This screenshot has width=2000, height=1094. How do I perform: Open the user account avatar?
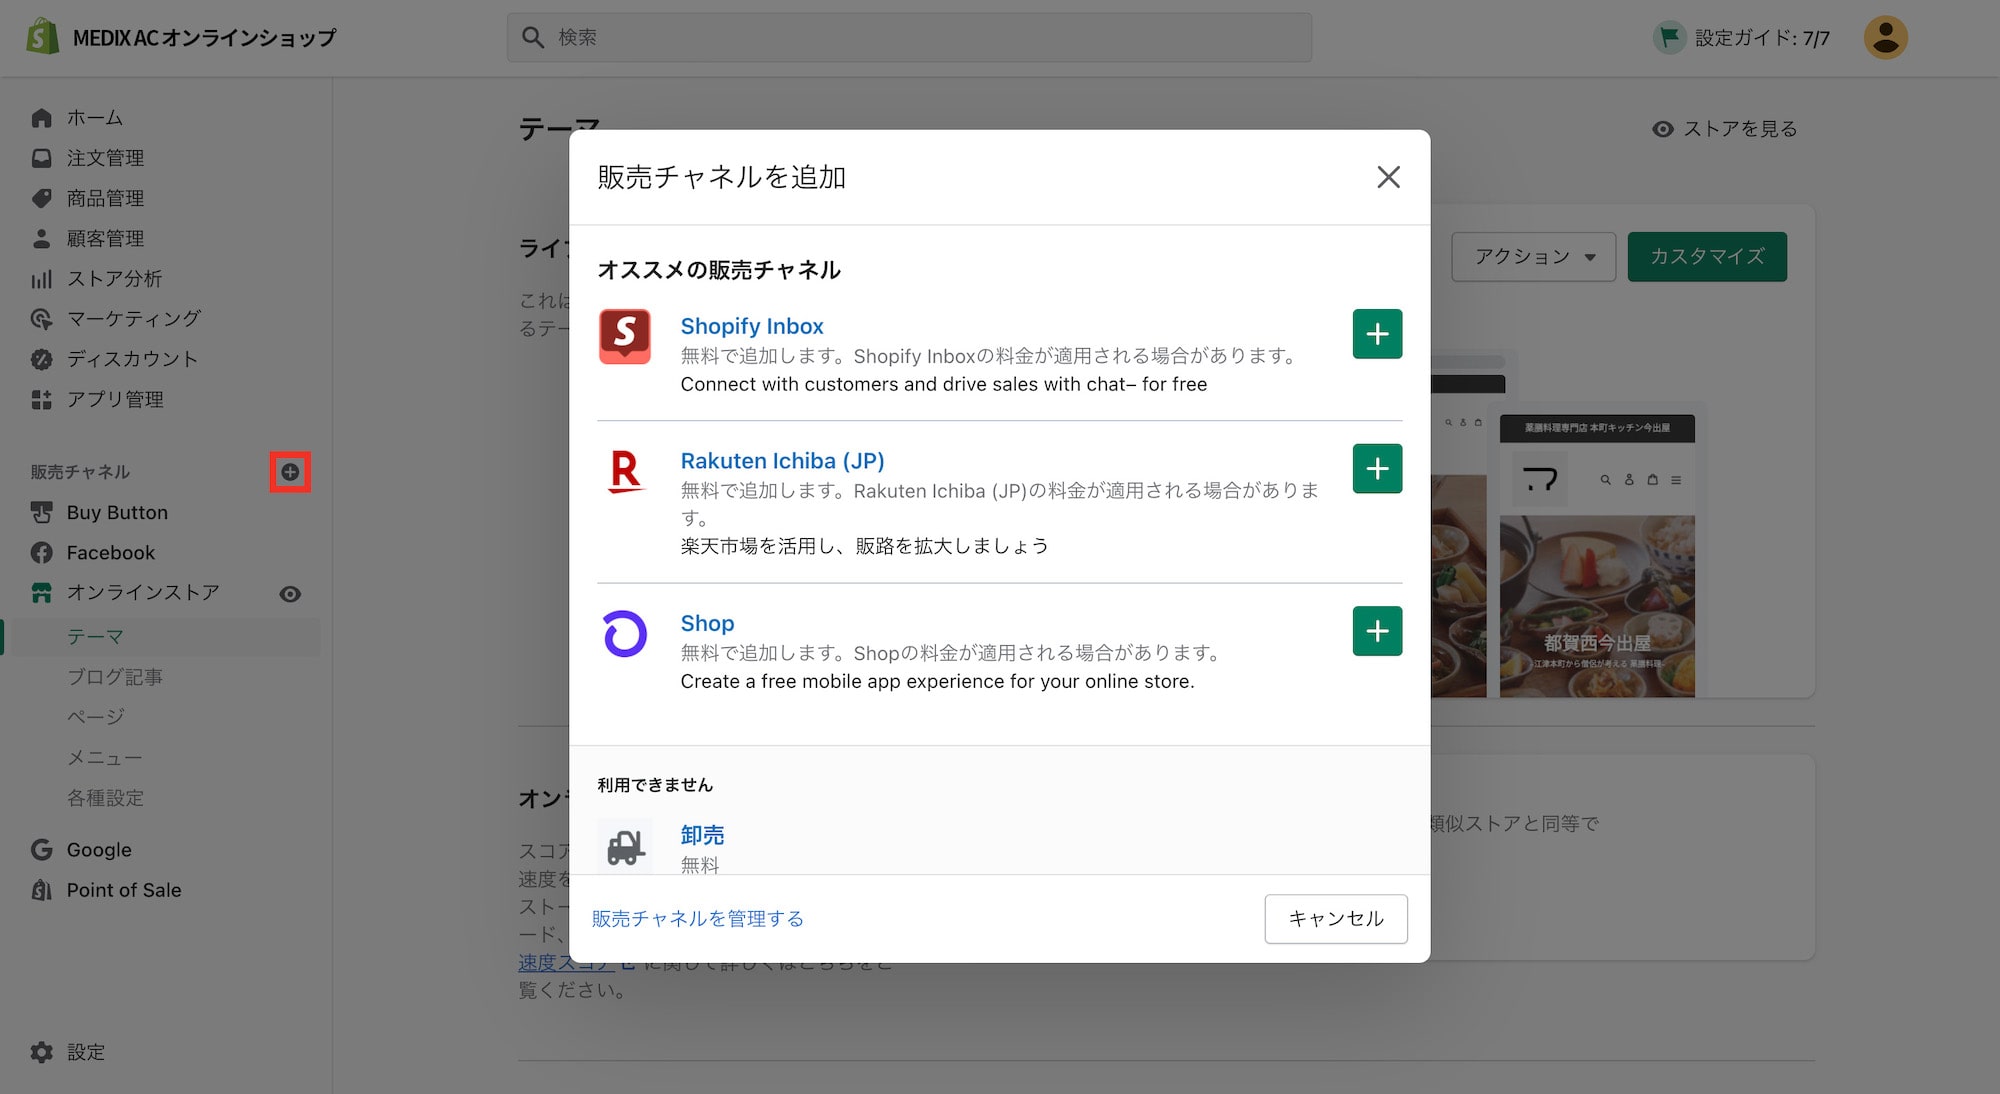[1885, 37]
